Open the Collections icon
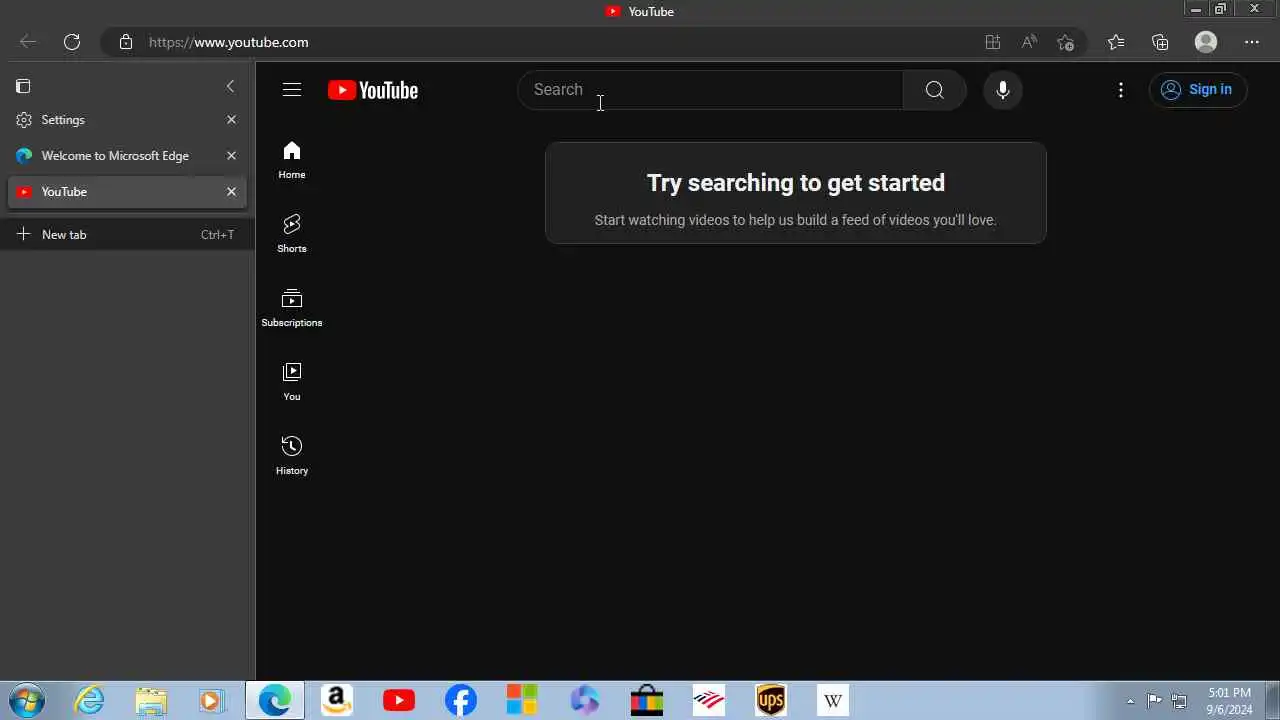Viewport: 1280px width, 720px height. (x=1160, y=42)
